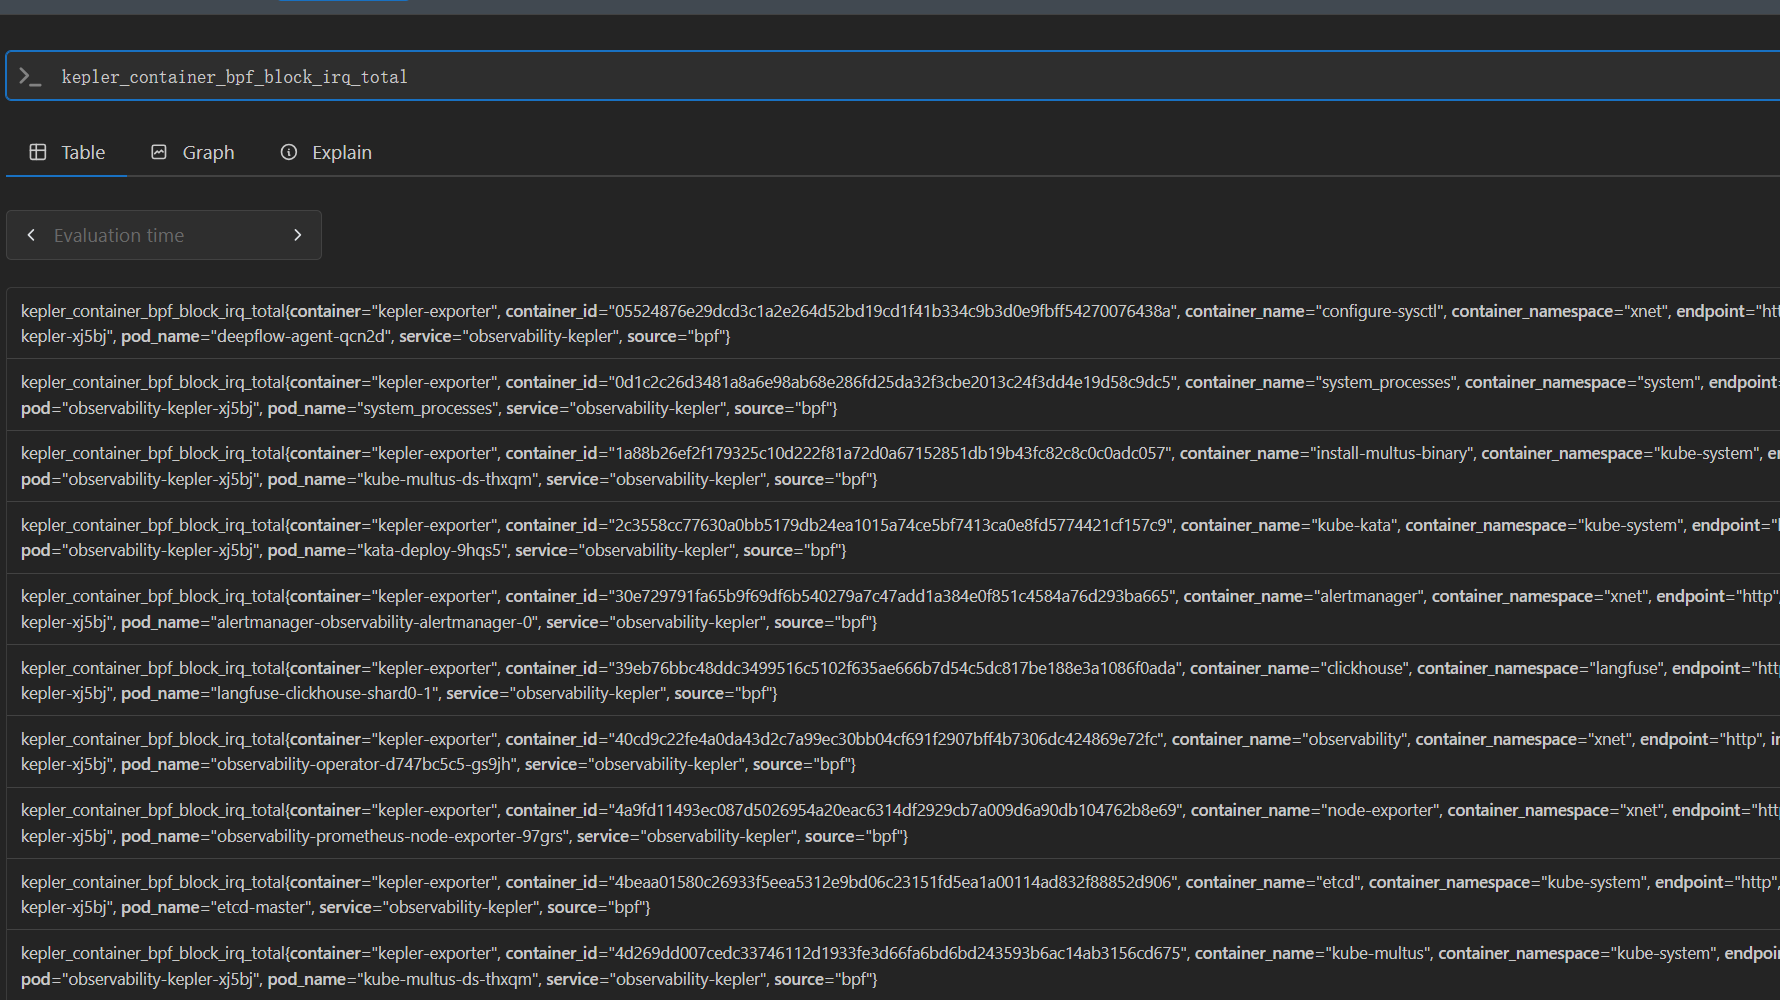This screenshot has width=1780, height=1000.
Task: Select result row with pod_name etcd-master
Action: coord(893,894)
